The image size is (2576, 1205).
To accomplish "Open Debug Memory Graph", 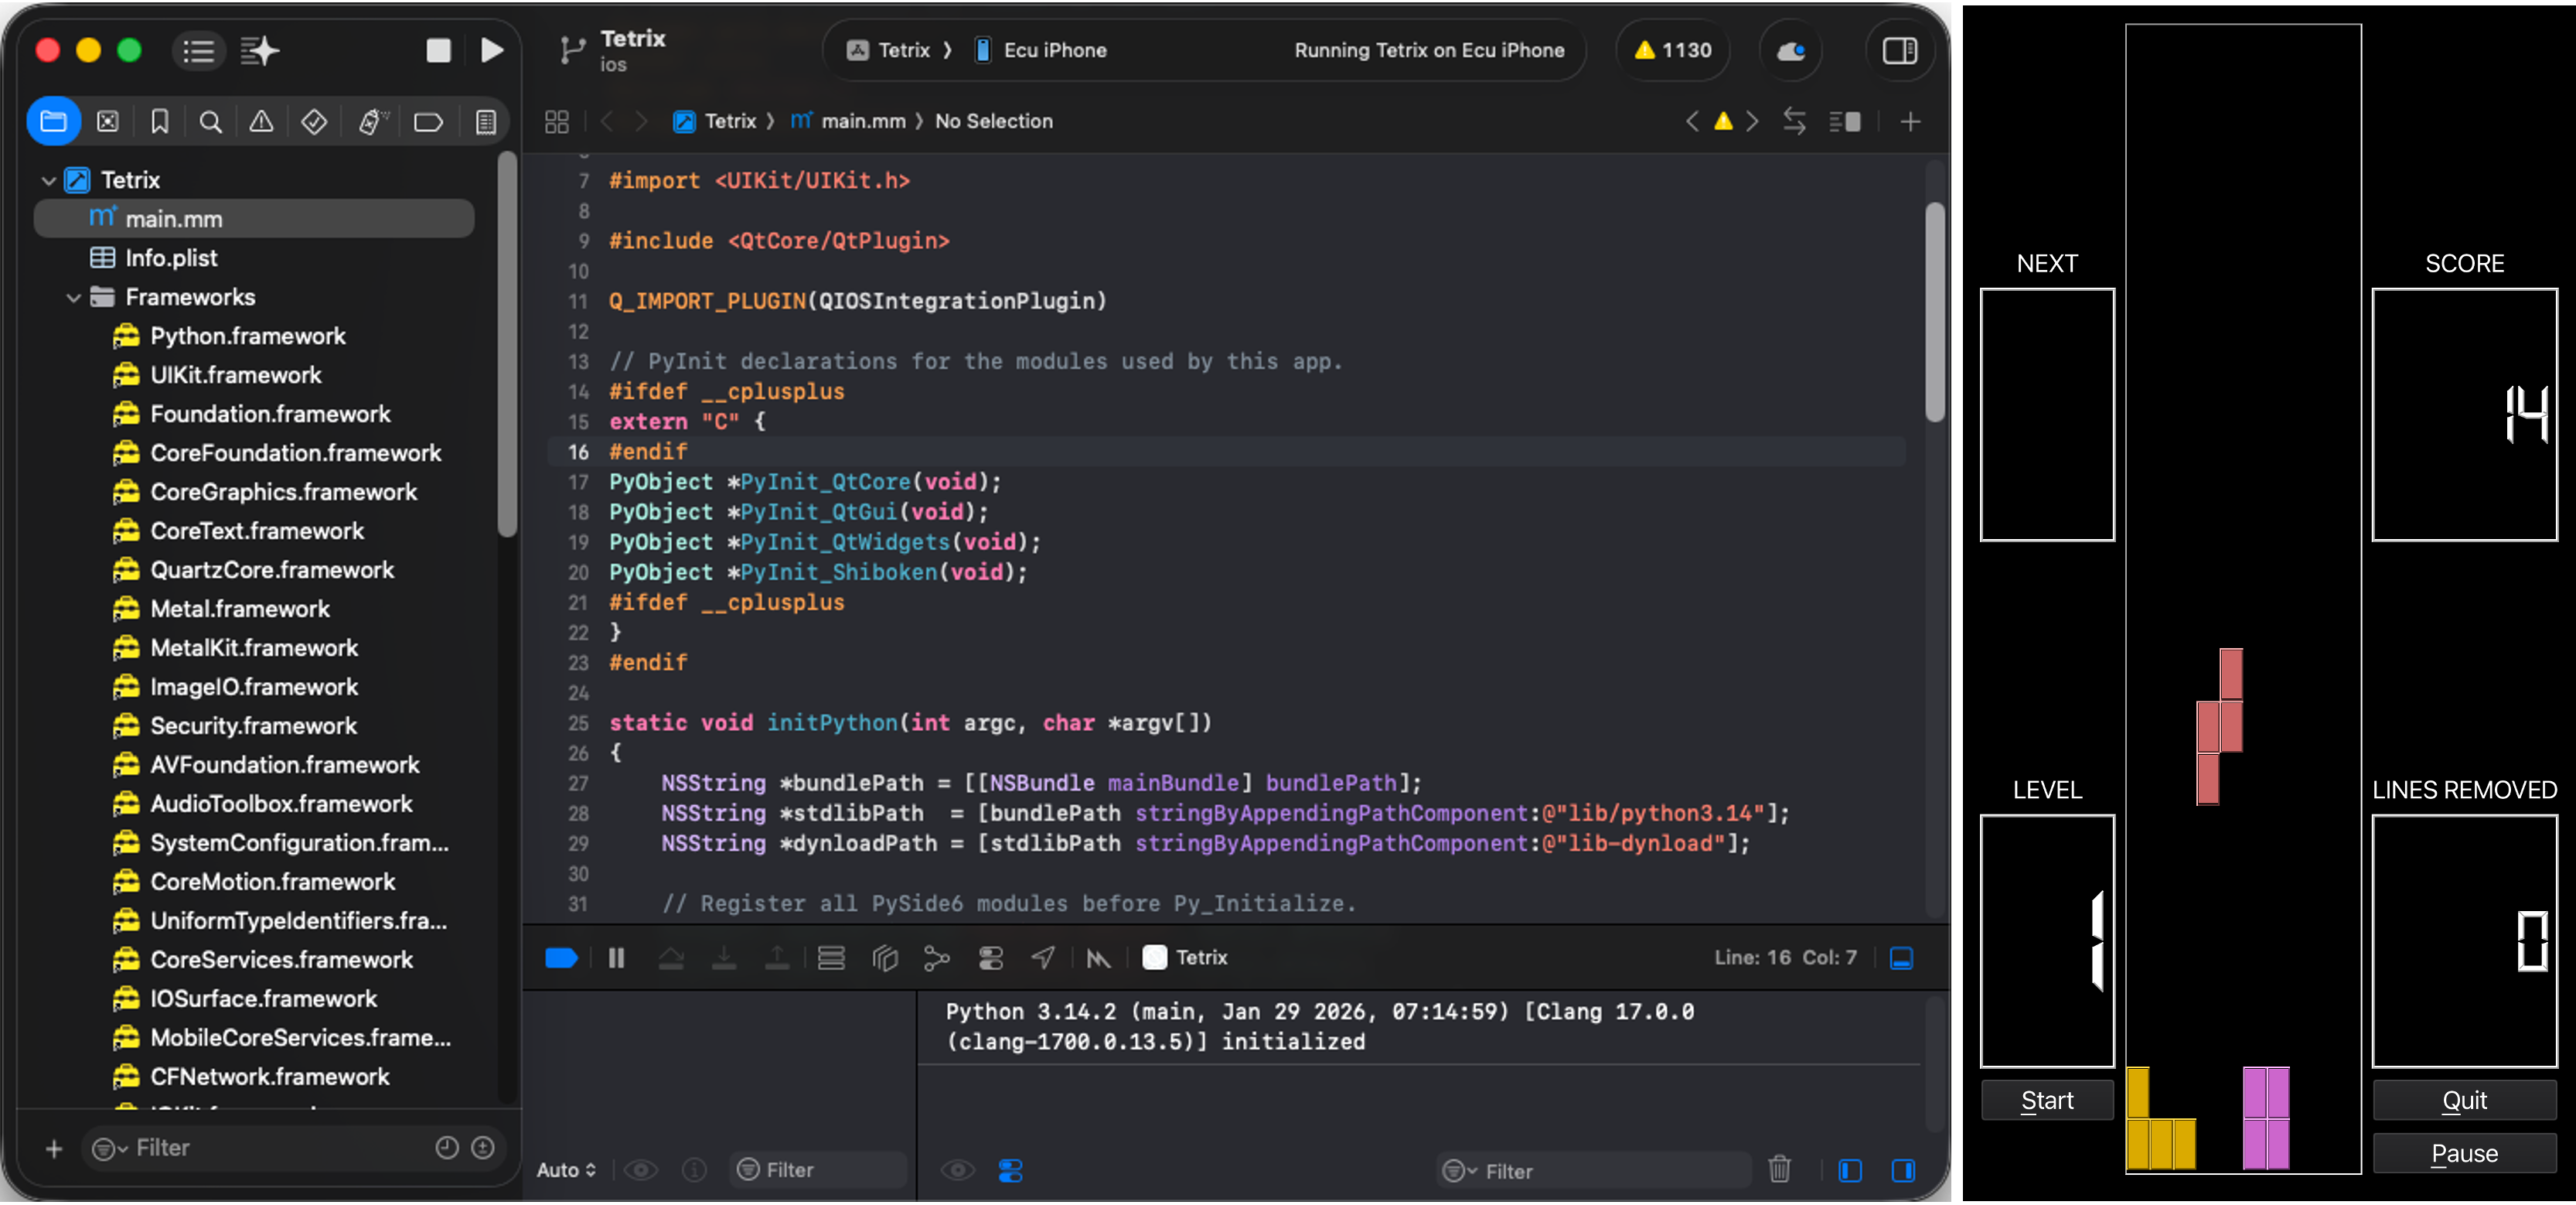I will [936, 958].
